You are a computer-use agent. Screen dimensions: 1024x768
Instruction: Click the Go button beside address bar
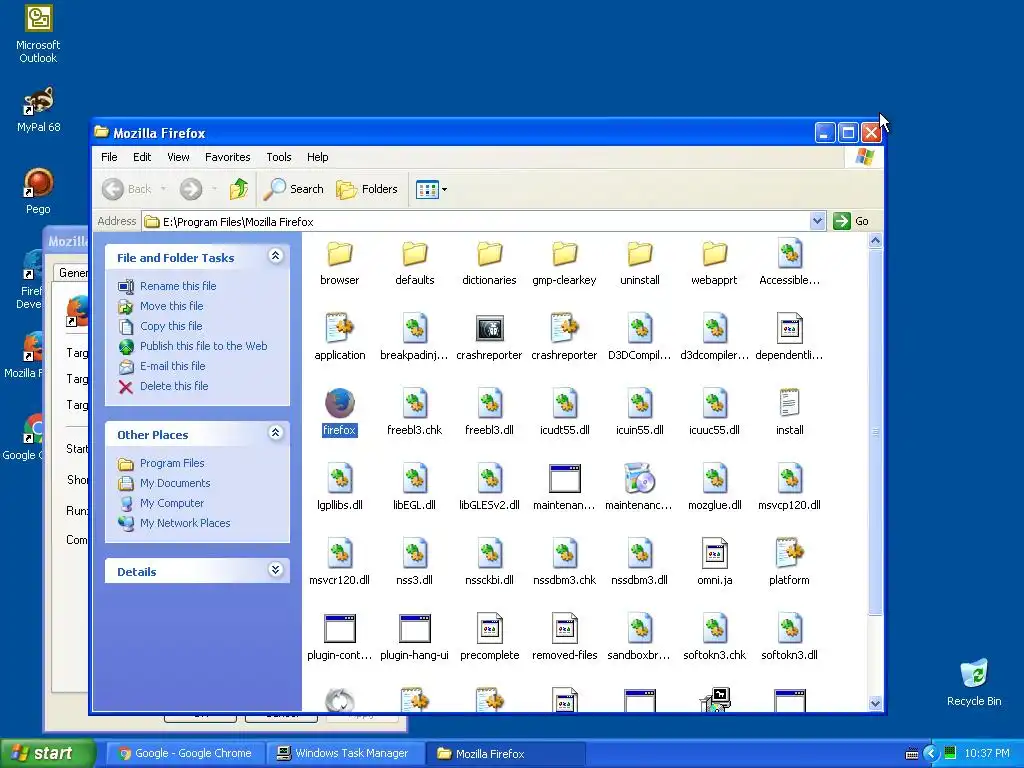[852, 221]
